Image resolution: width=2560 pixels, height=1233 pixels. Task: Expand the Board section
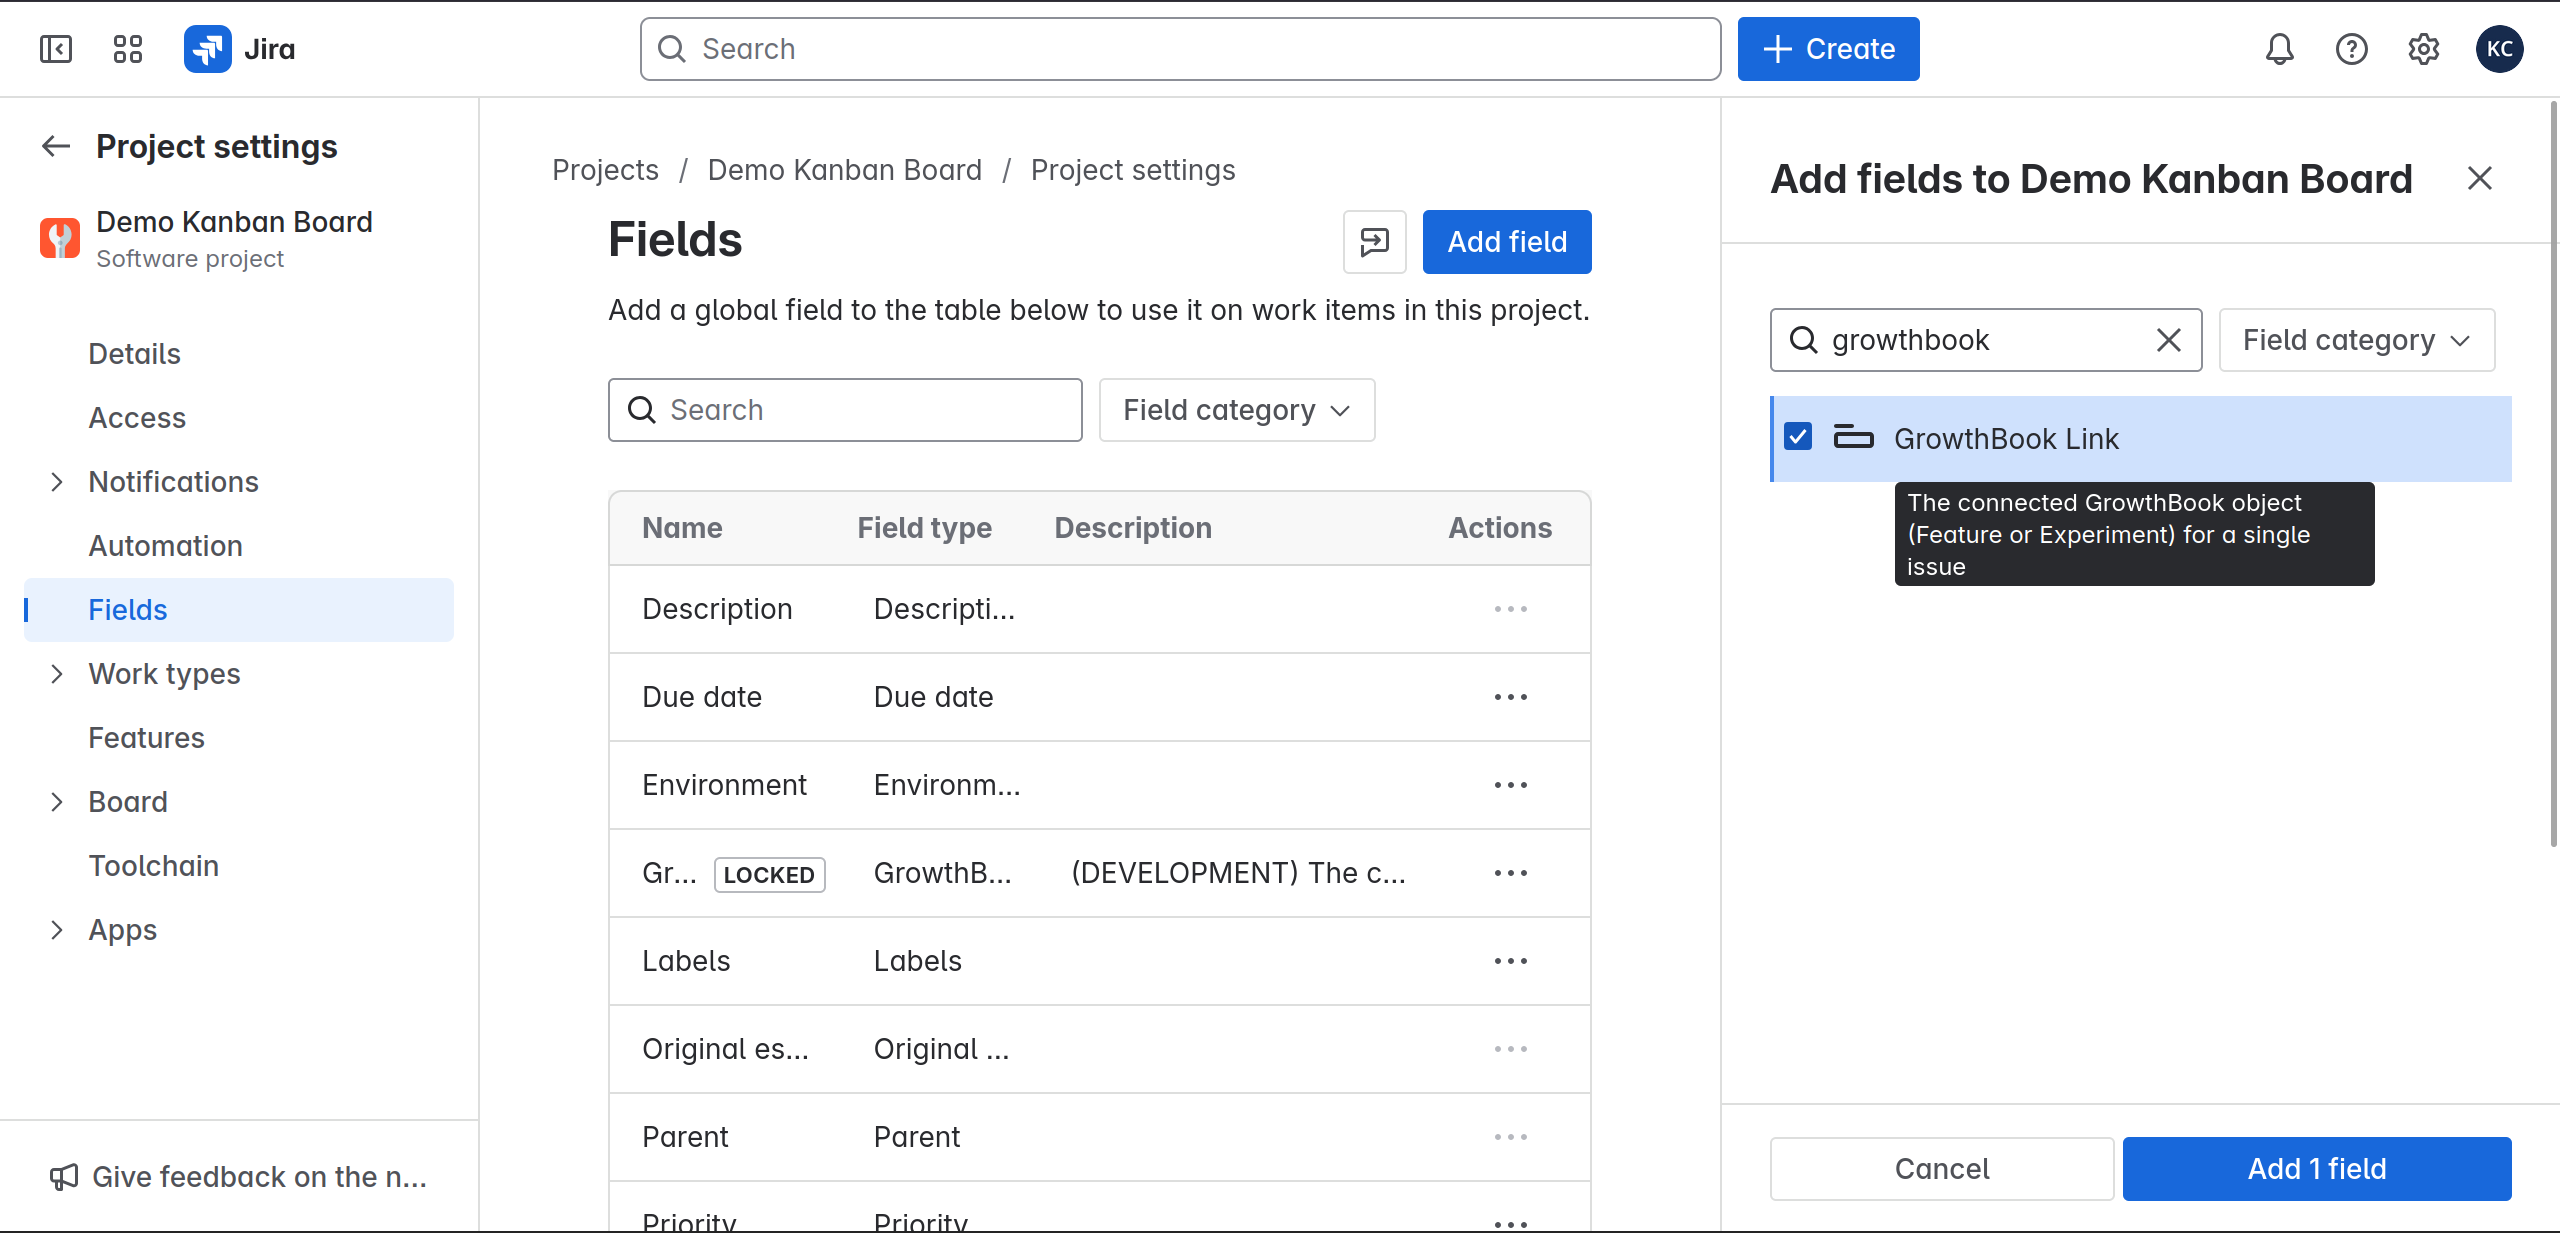[x=57, y=802]
